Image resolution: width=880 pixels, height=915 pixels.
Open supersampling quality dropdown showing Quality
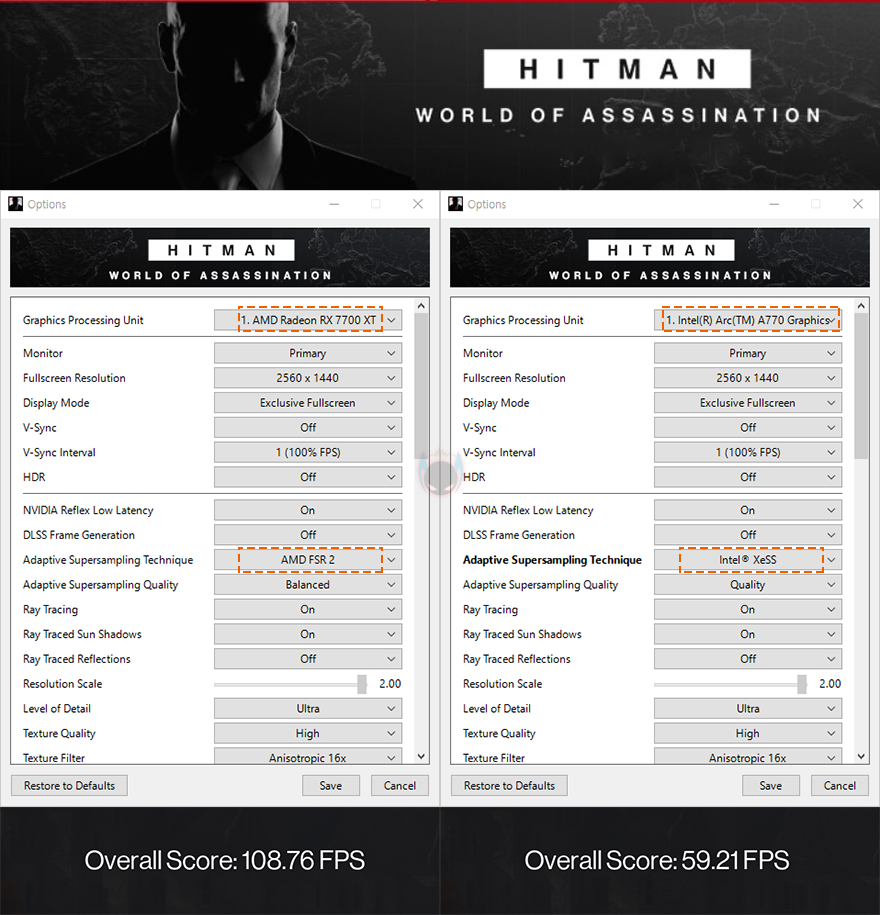748,585
